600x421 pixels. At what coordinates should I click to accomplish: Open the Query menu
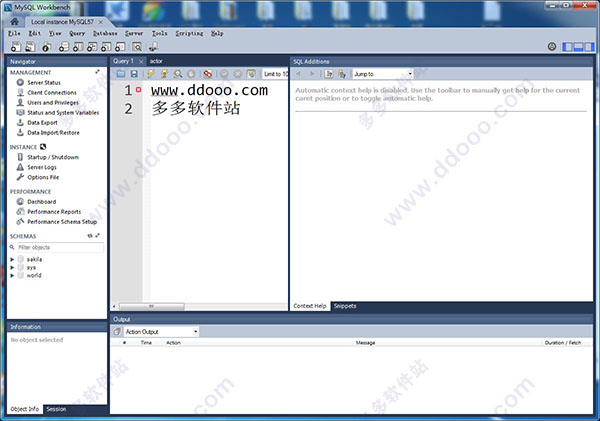77,33
